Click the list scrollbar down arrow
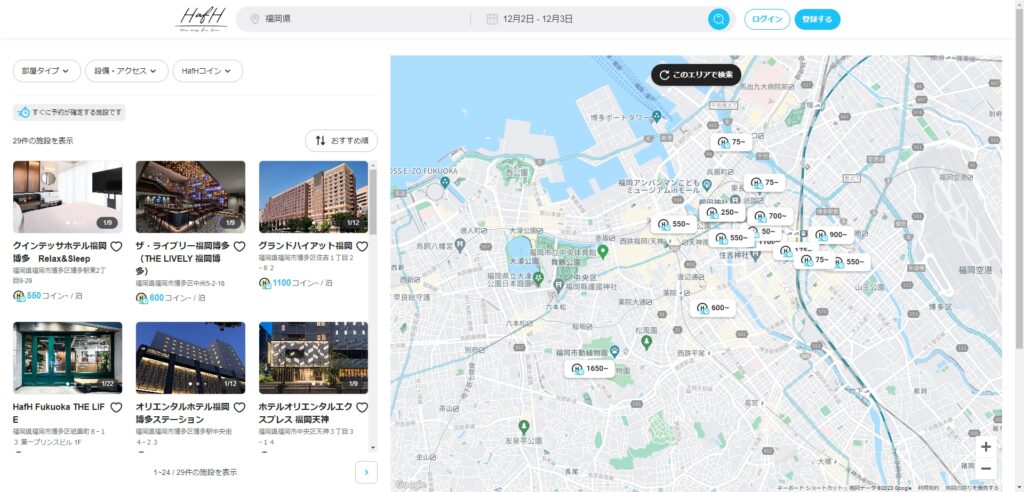The height and width of the screenshot is (492, 1024). click(373, 448)
